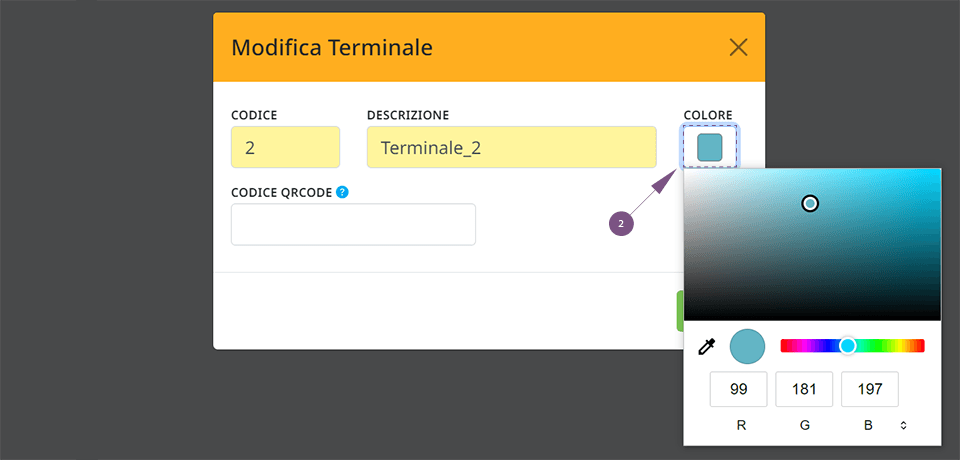The height and width of the screenshot is (460, 960).
Task: Choose black at the bottom of shade area
Action: tap(812, 317)
